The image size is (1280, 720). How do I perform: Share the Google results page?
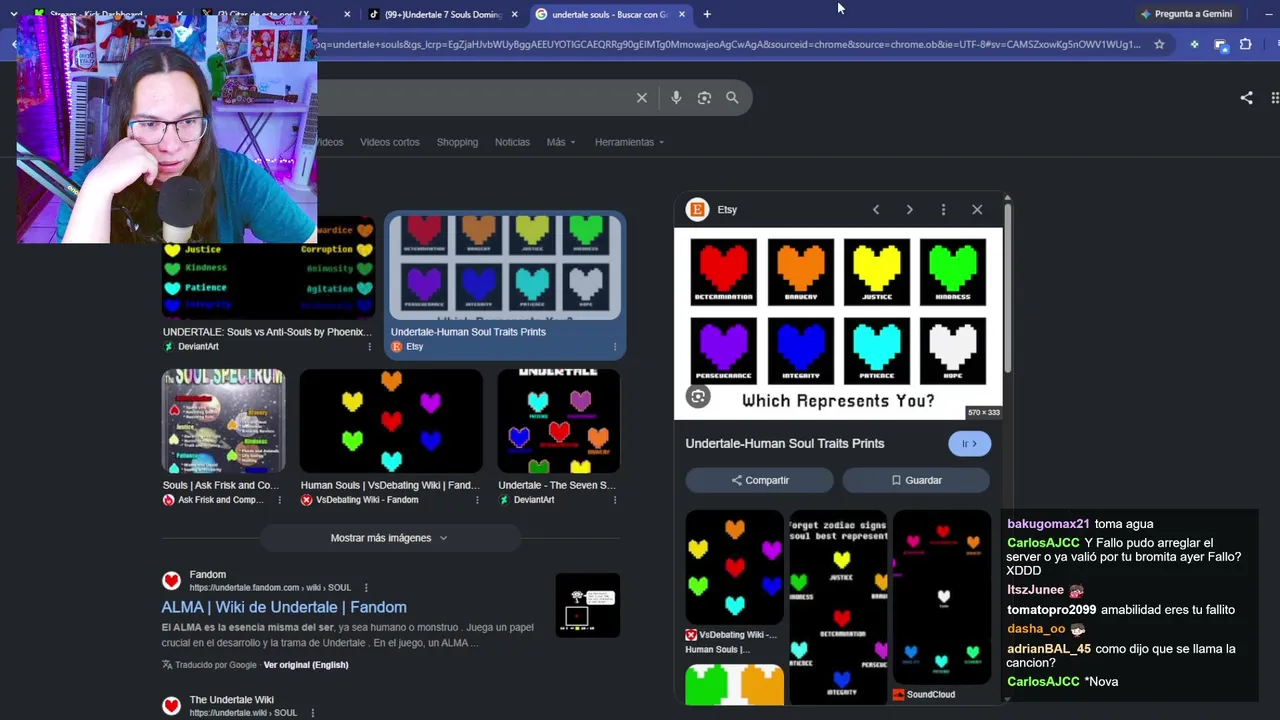(1246, 98)
